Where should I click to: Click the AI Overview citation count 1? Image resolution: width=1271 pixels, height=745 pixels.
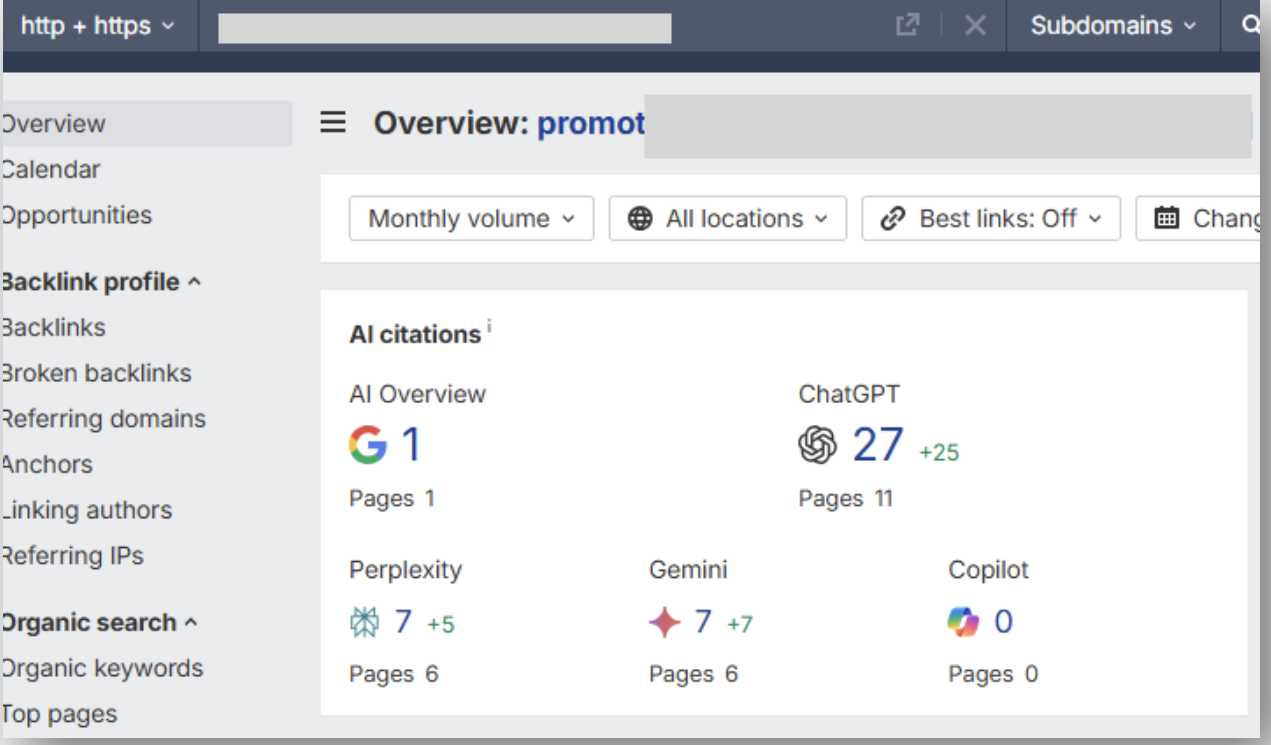point(411,445)
